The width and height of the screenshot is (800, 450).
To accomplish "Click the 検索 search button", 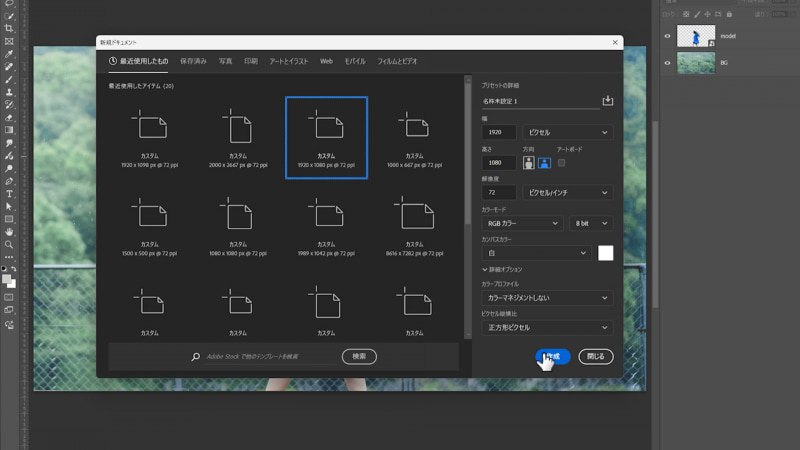I will point(359,357).
